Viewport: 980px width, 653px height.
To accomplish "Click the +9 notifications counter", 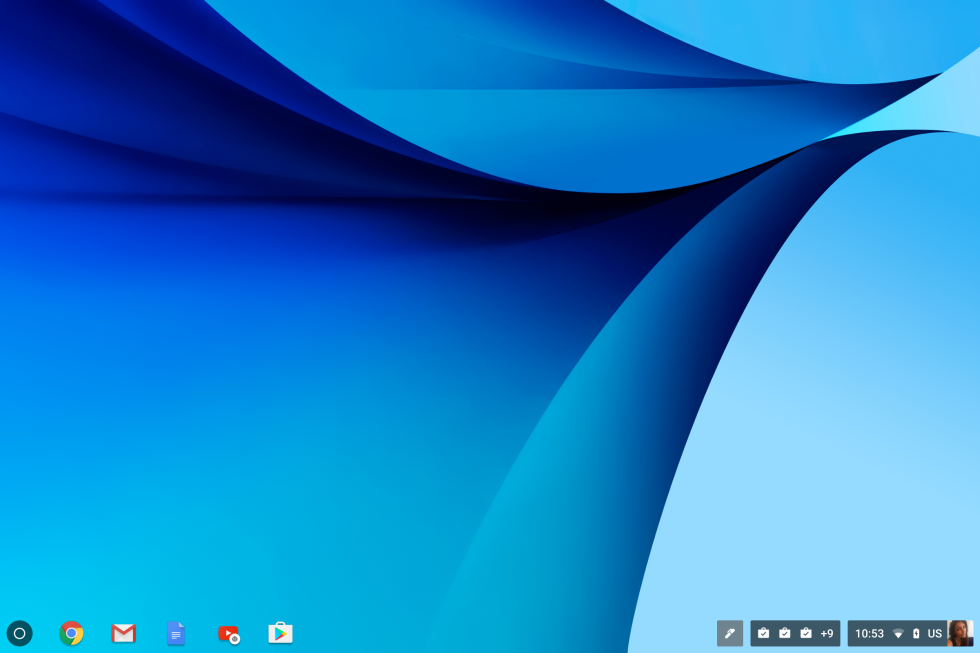I will coord(827,634).
